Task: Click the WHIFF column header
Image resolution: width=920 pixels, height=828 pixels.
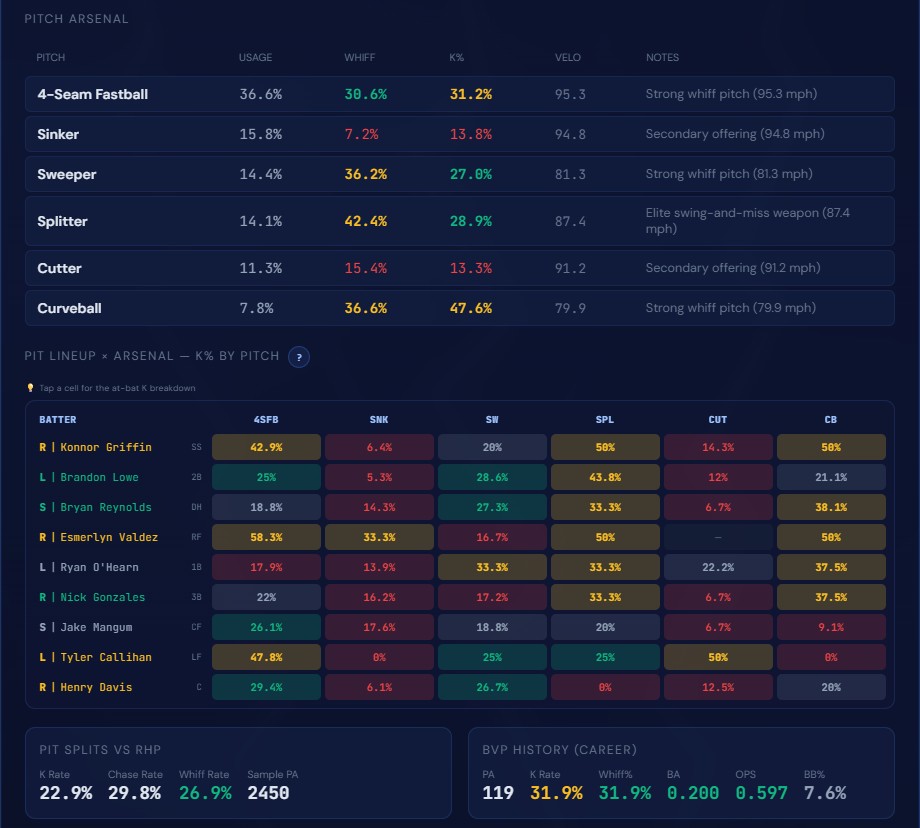Action: 359,58
